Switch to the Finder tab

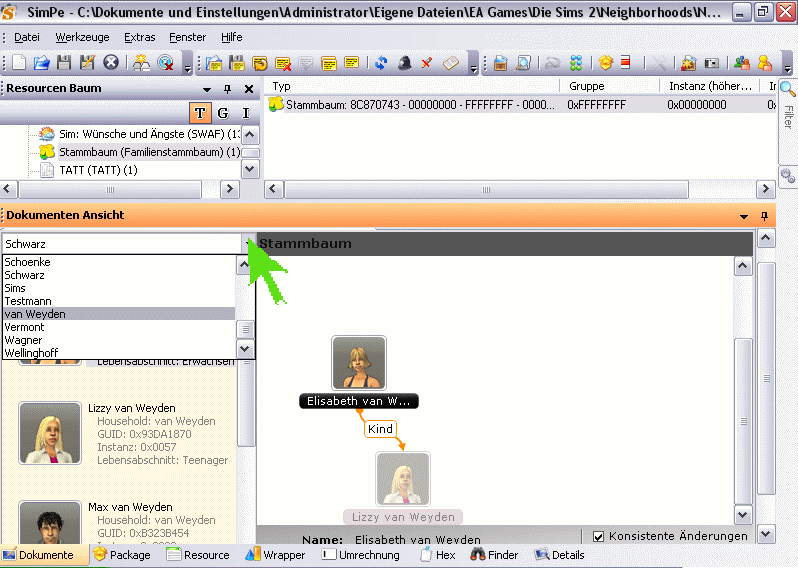coord(494,555)
